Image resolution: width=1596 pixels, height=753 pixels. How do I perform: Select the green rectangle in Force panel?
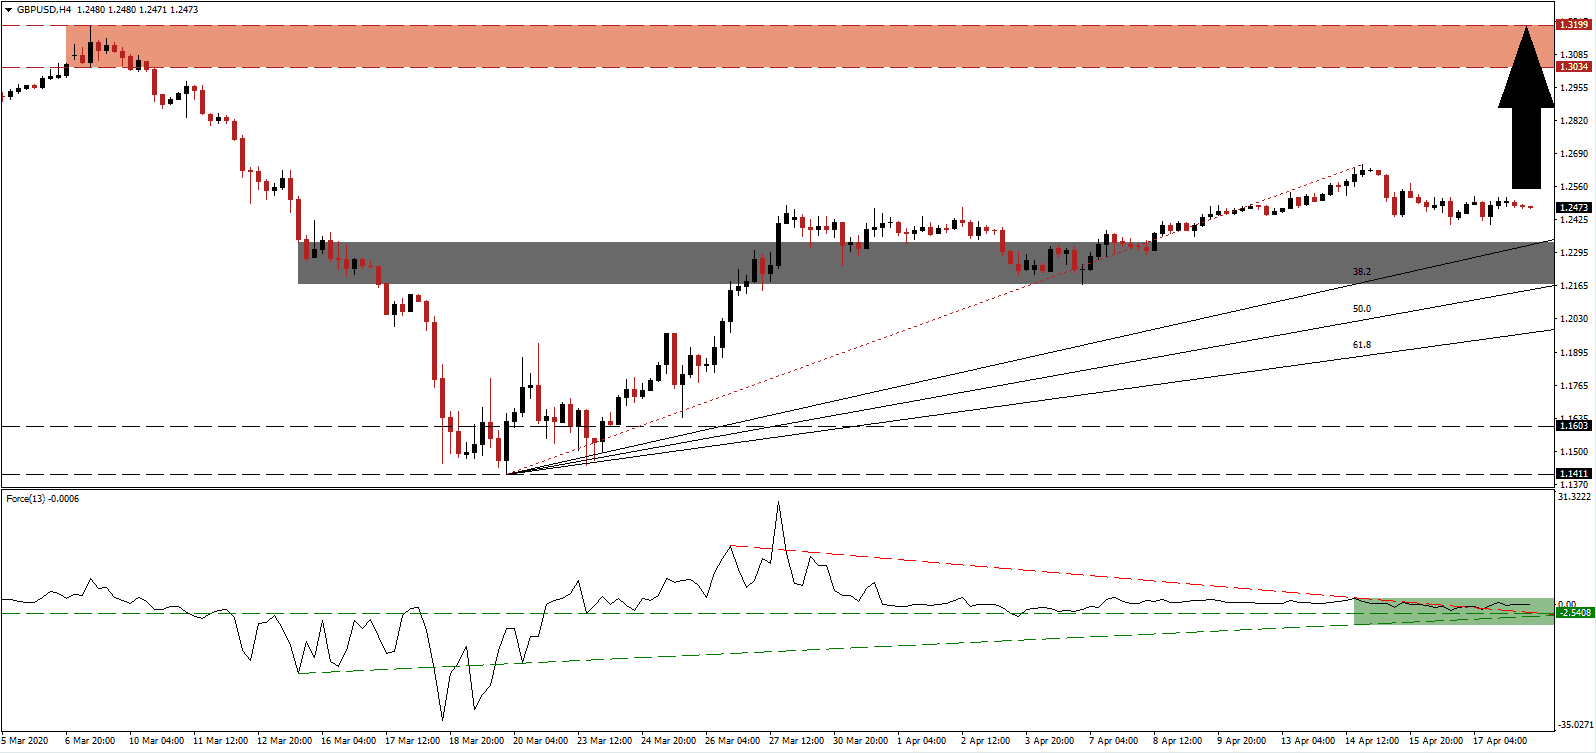click(x=1453, y=611)
